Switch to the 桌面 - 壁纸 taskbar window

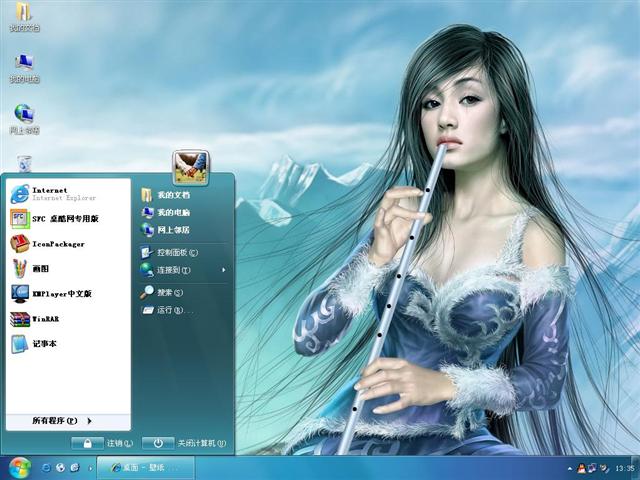(145, 468)
